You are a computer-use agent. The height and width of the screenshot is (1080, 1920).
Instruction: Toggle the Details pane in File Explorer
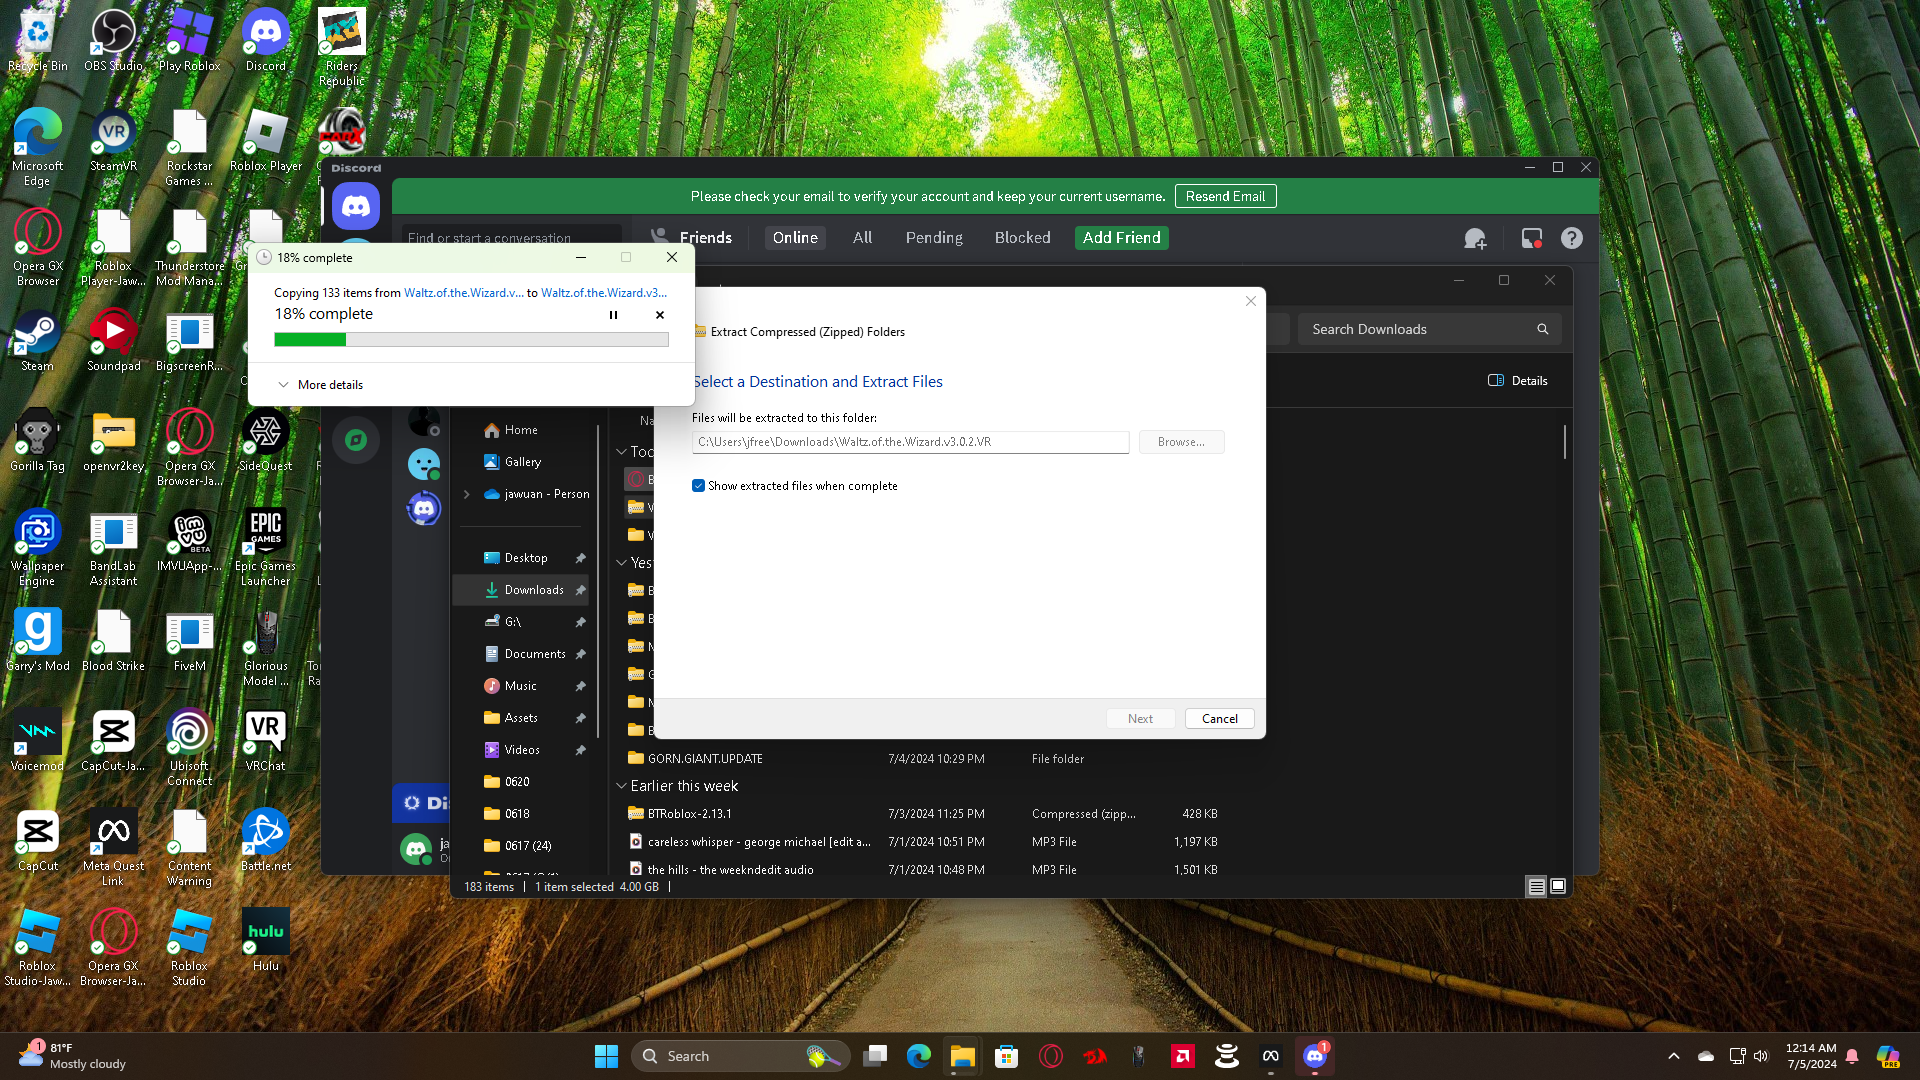pyautogui.click(x=1518, y=381)
